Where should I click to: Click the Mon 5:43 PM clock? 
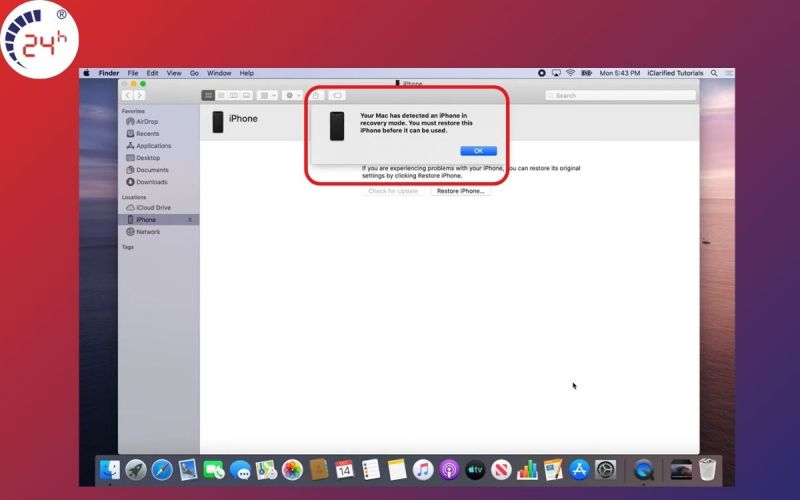pyautogui.click(x=619, y=73)
